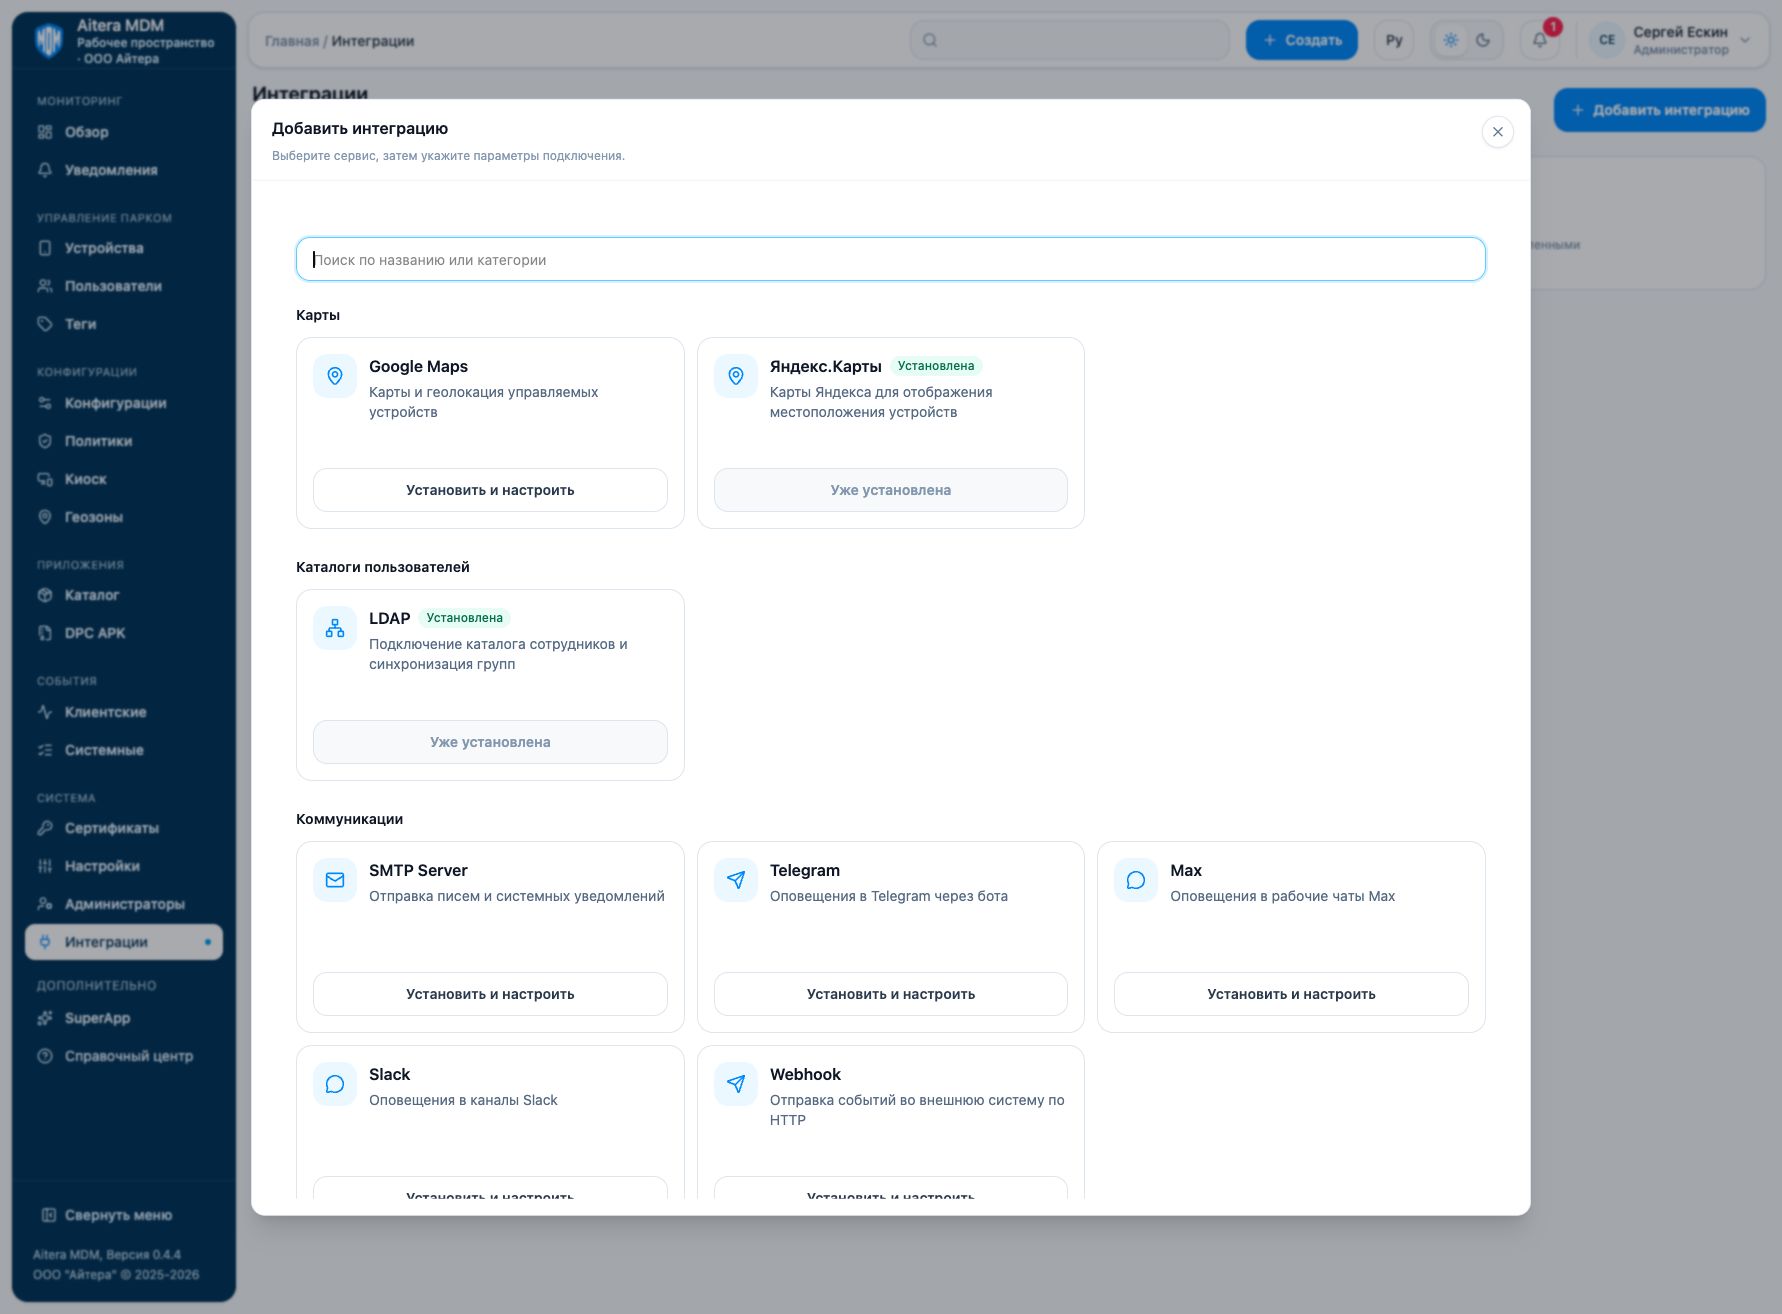The height and width of the screenshot is (1314, 1782).
Task: Open Пользователи sidebar item
Action: point(124,286)
